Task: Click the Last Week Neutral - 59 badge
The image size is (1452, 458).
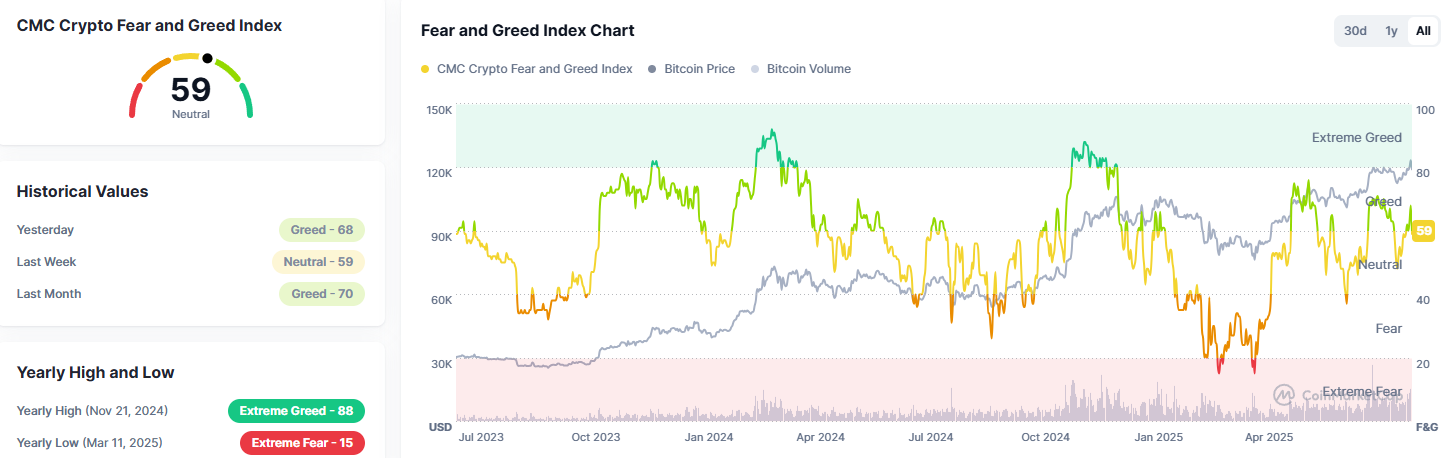Action: coord(318,262)
